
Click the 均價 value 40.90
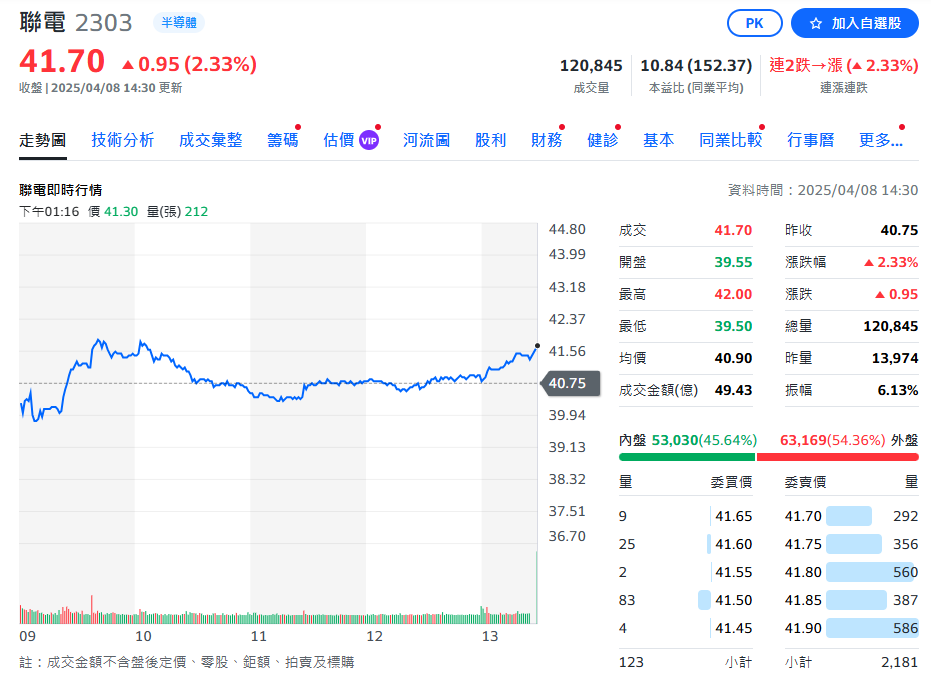(733, 358)
